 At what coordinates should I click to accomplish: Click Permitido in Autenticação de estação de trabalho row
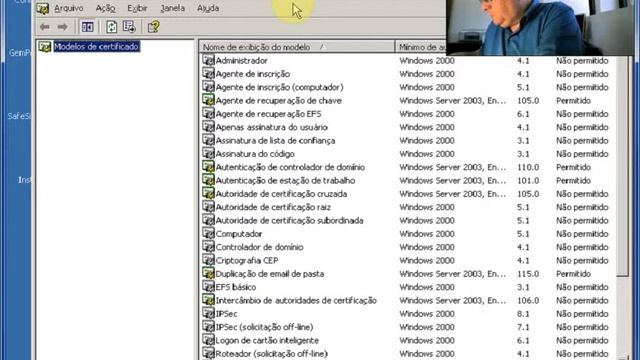pyautogui.click(x=573, y=180)
